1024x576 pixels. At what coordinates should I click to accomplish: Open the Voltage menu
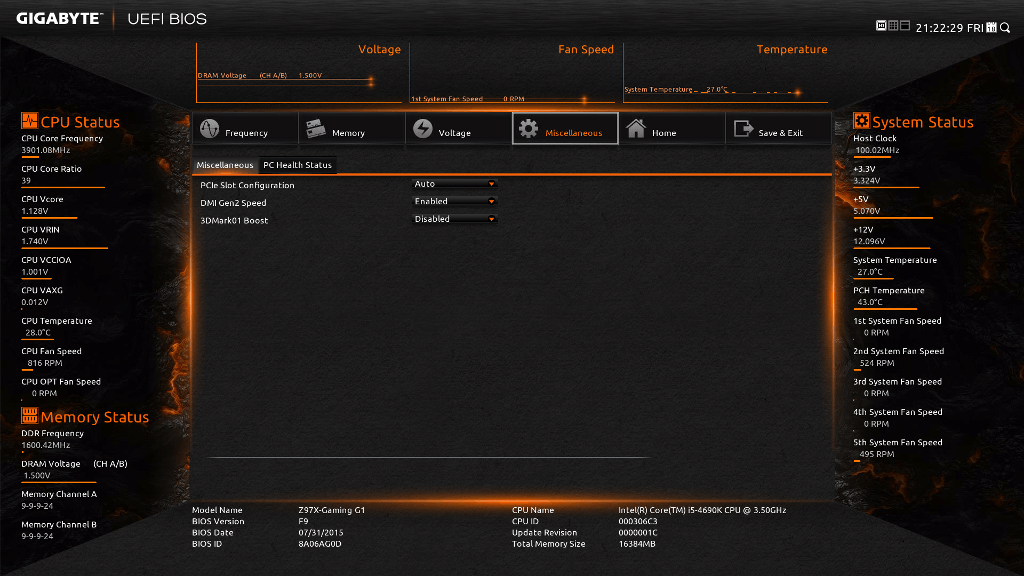458,129
